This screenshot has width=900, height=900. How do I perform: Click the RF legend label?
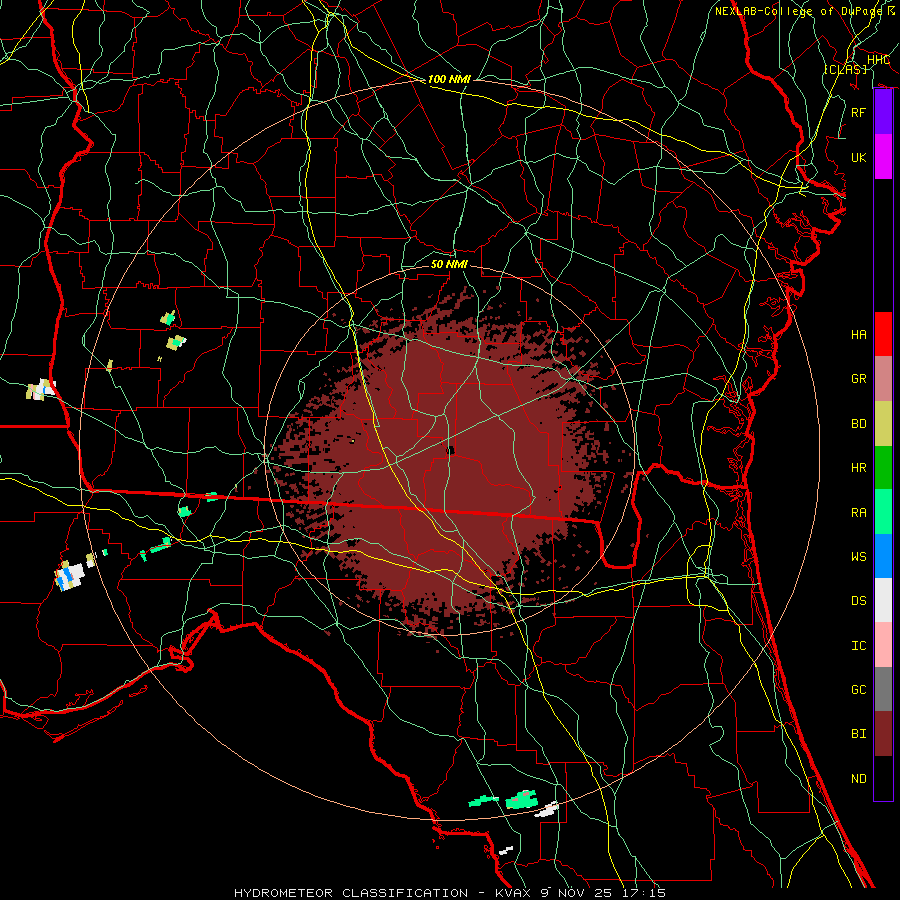coord(858,112)
